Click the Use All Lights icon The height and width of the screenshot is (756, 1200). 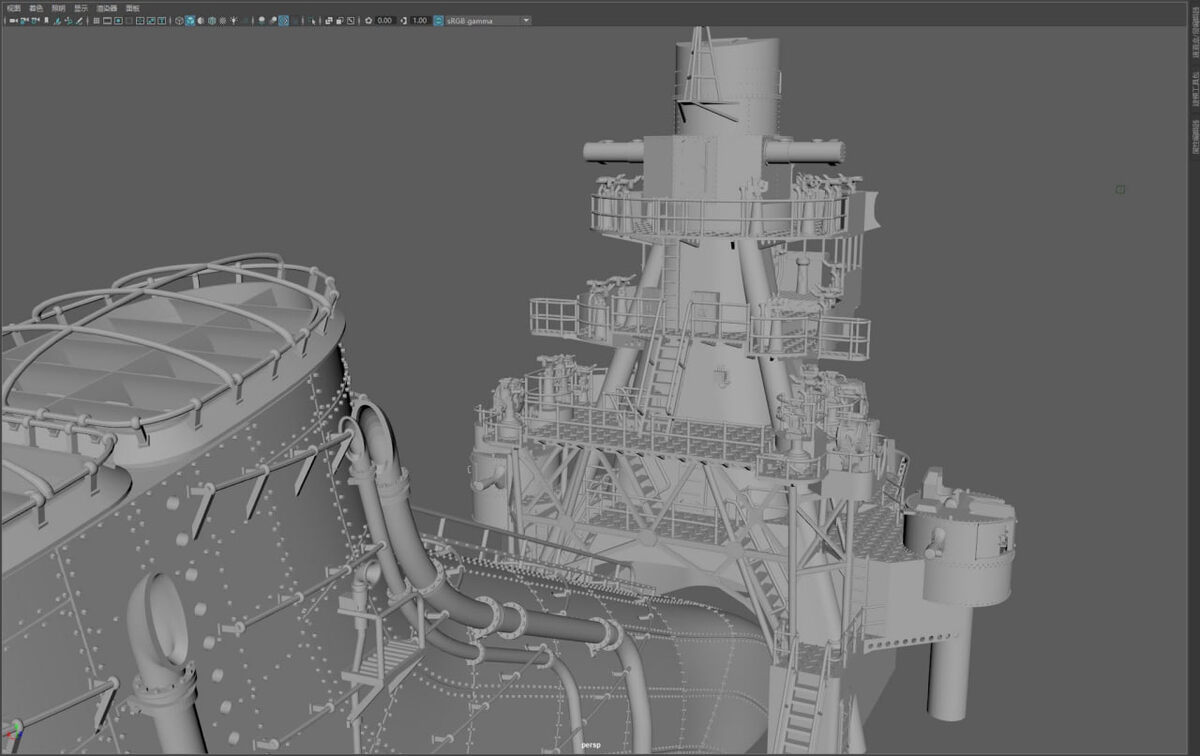click(x=233, y=20)
